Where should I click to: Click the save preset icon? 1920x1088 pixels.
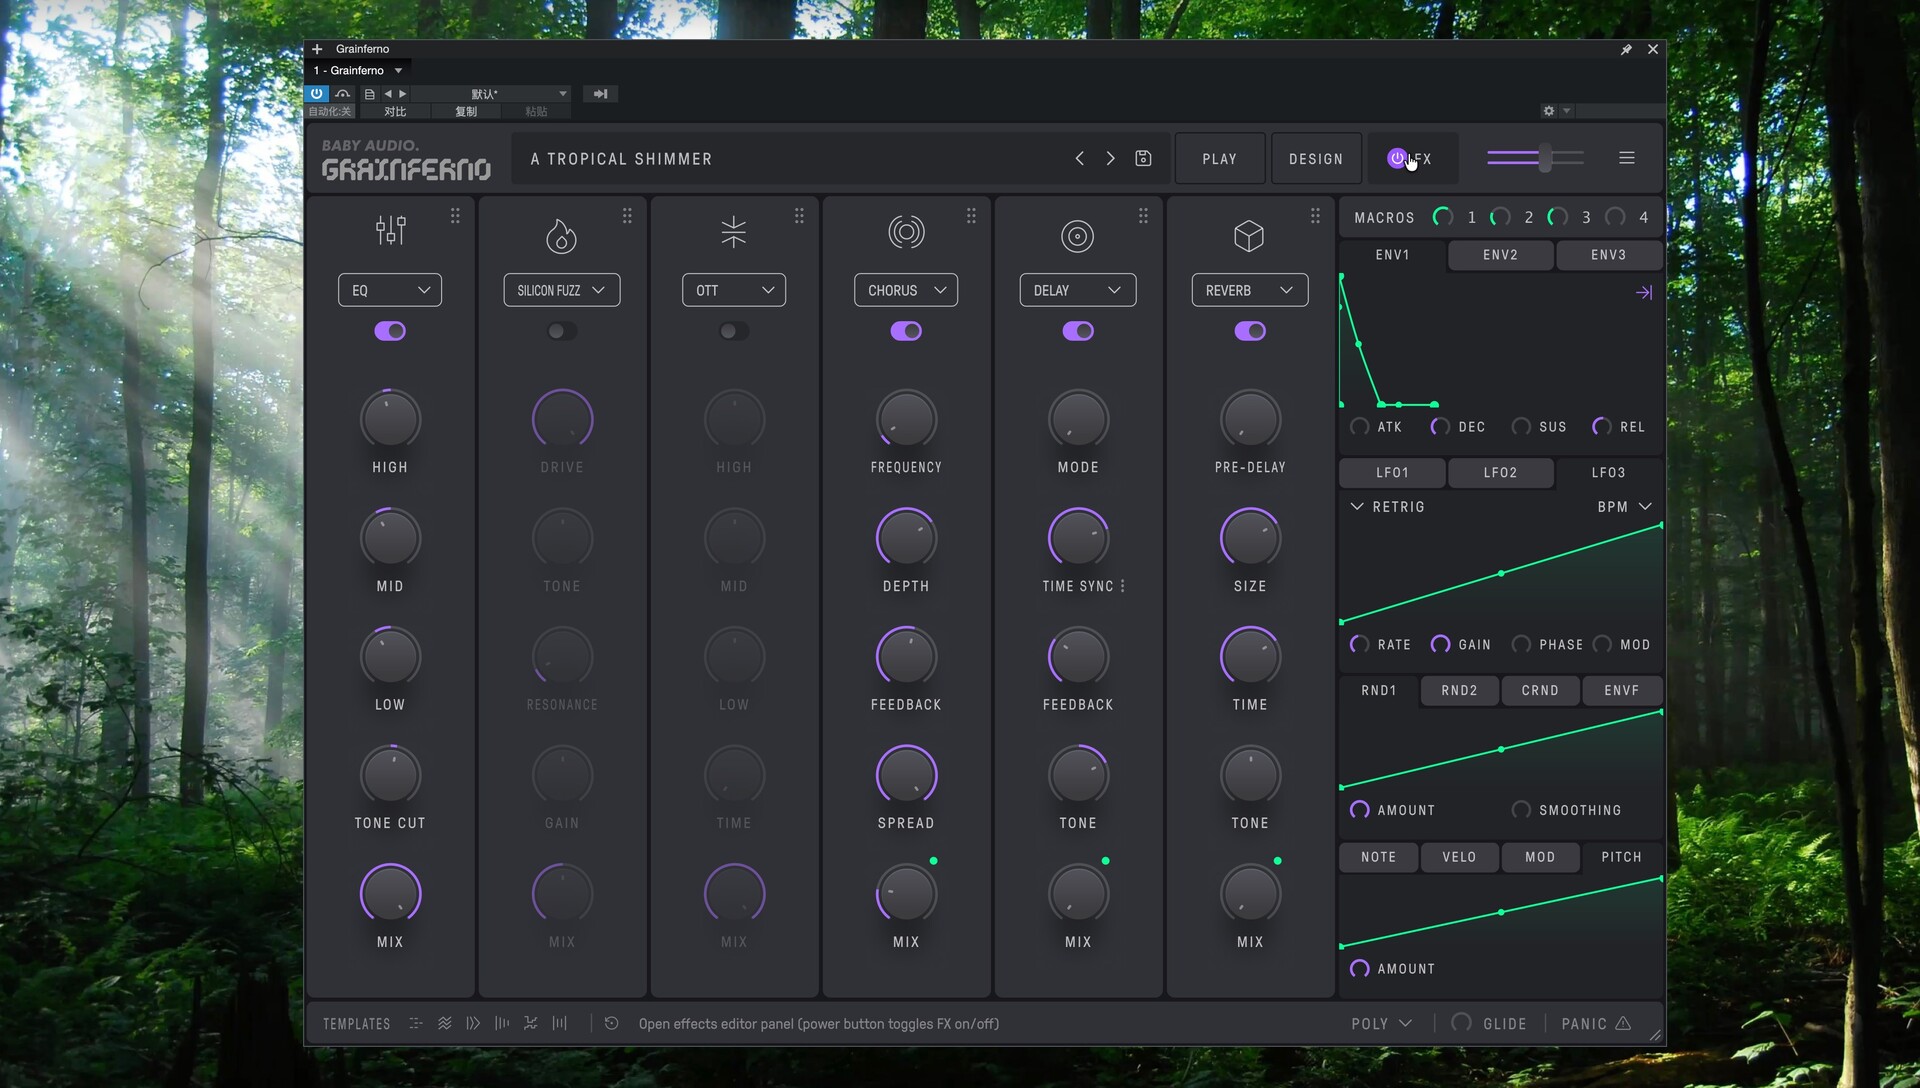[1143, 158]
